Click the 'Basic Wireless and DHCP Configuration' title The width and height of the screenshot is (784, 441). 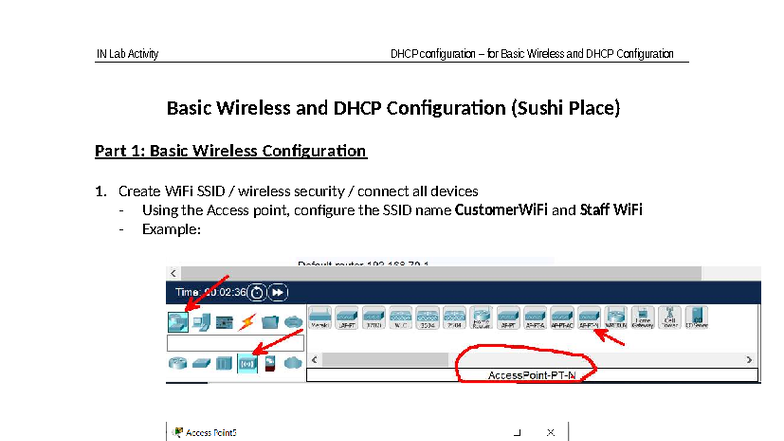point(393,108)
